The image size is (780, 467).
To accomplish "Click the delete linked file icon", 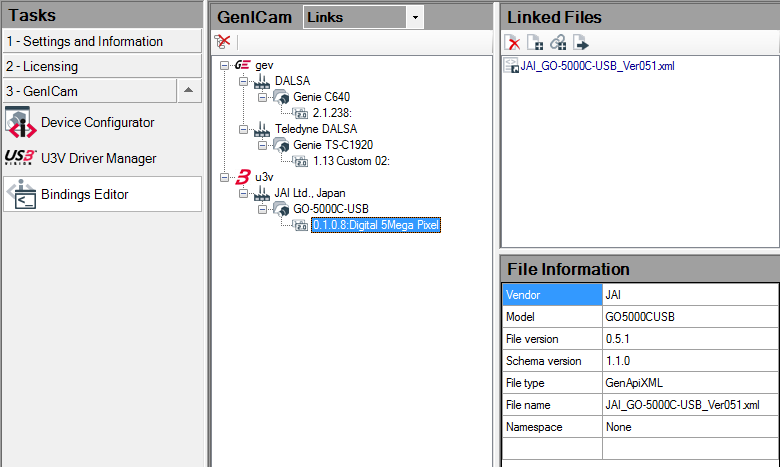I will (x=512, y=42).
